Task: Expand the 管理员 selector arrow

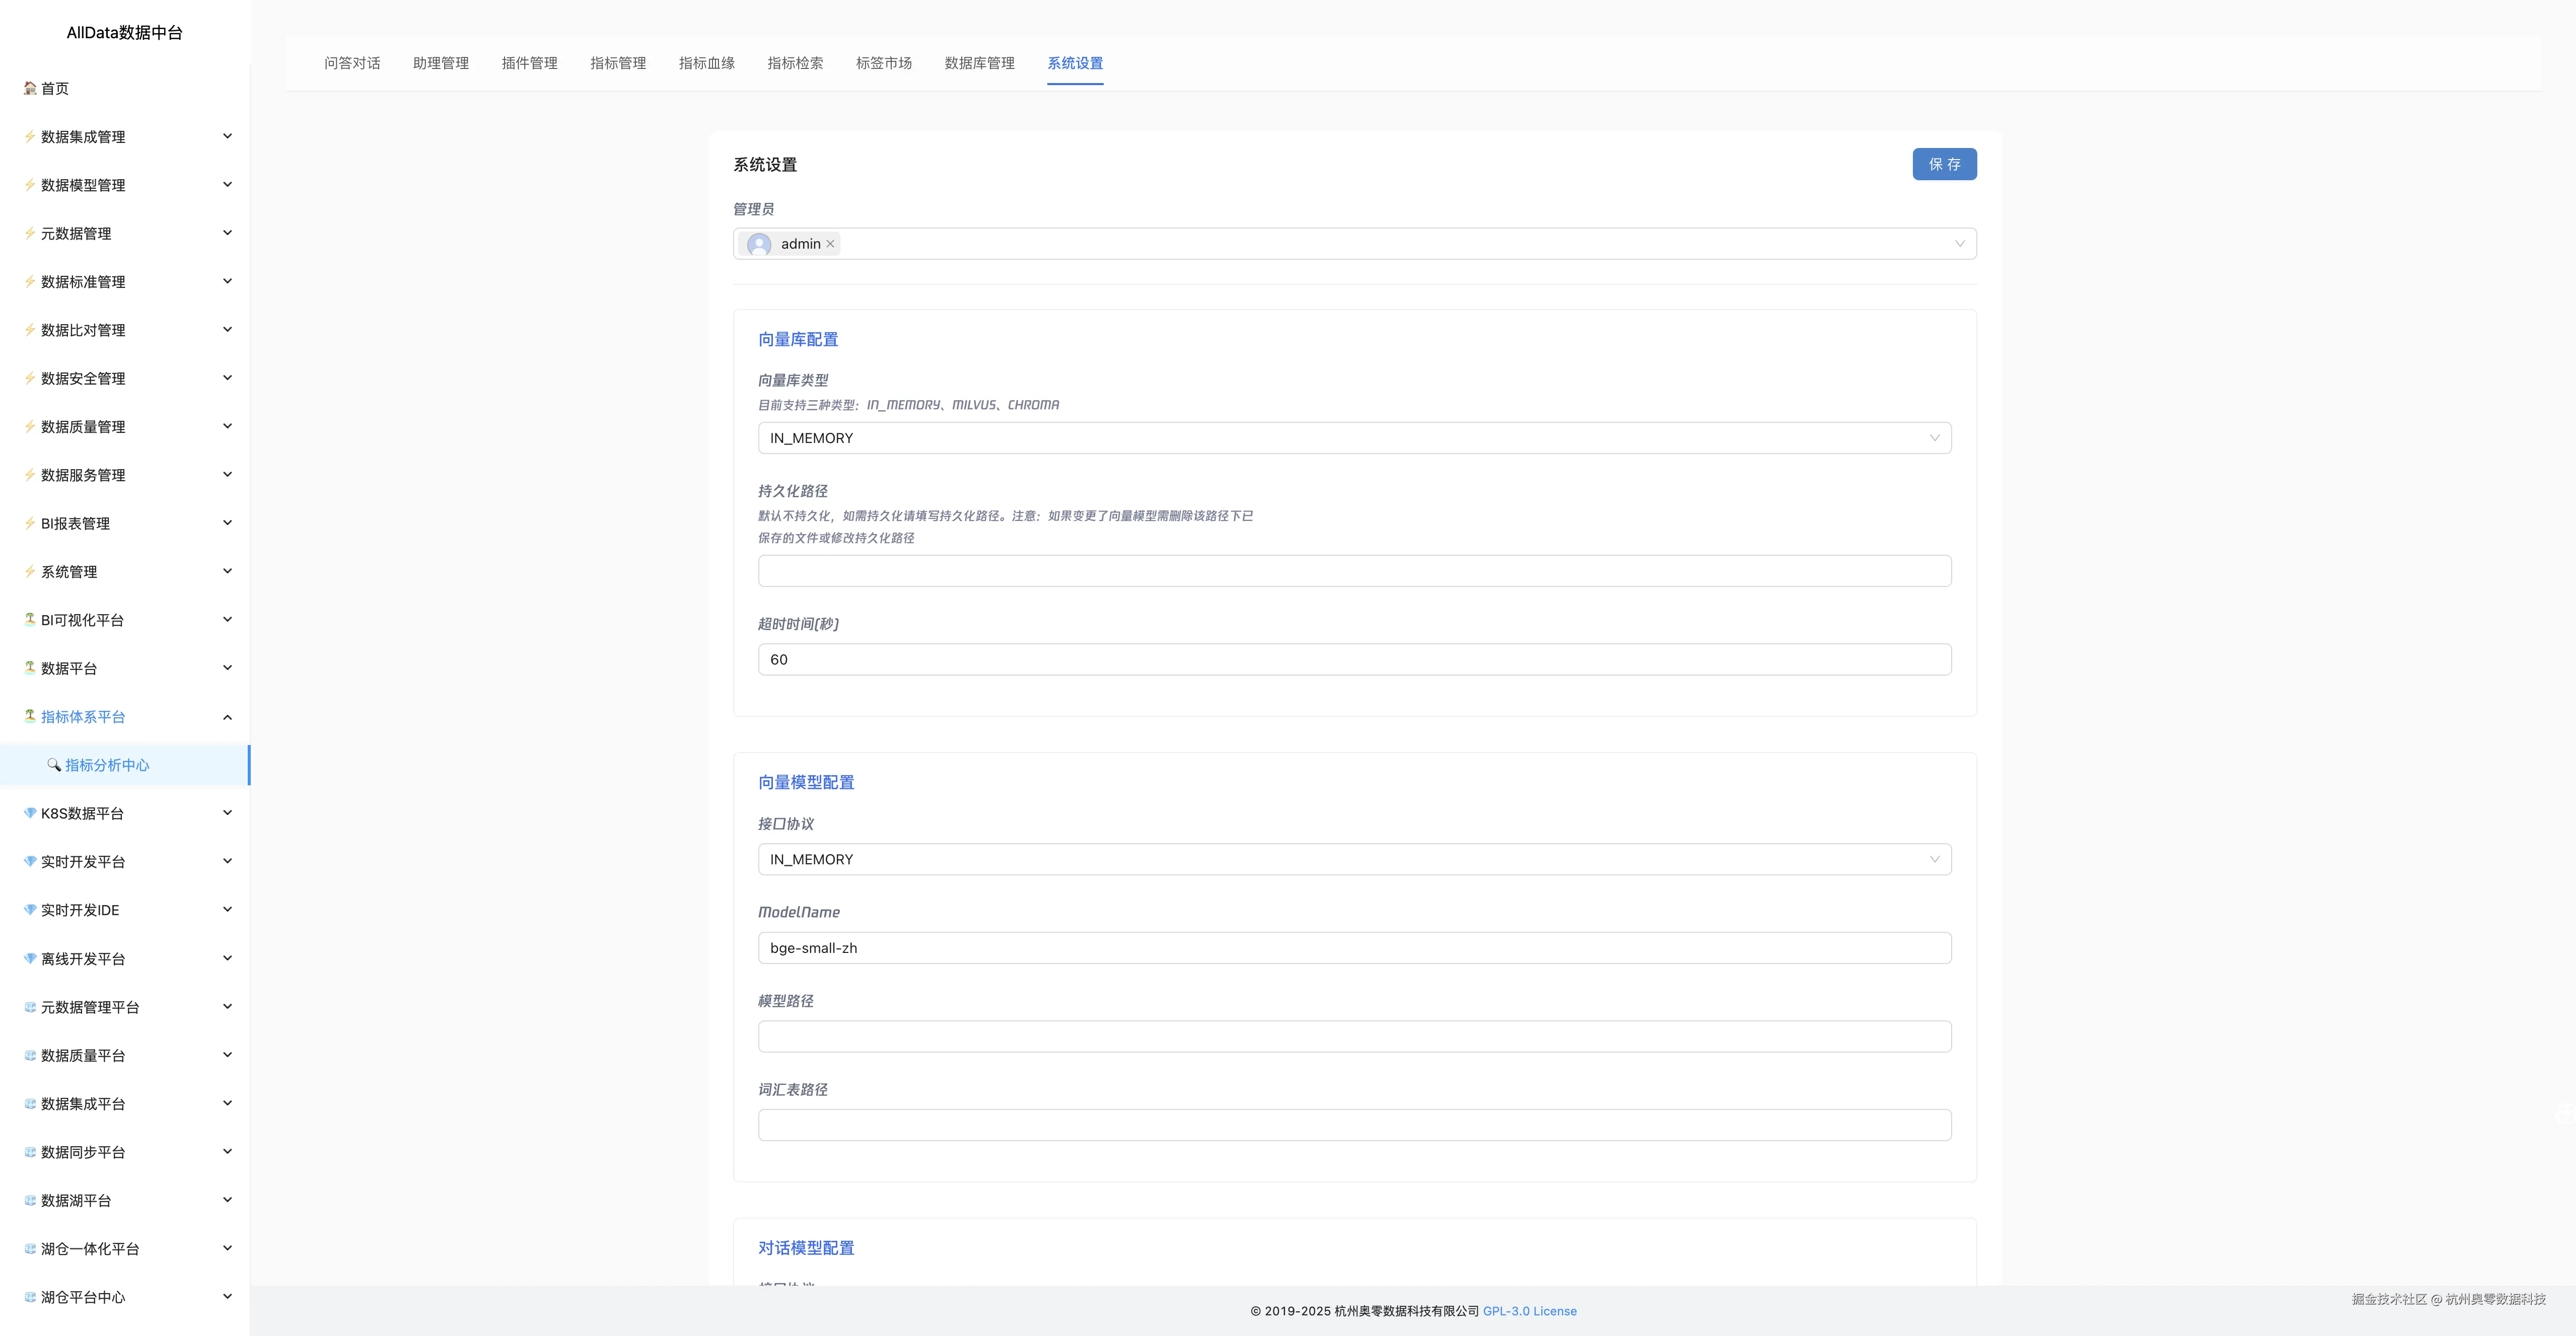Action: click(1959, 244)
